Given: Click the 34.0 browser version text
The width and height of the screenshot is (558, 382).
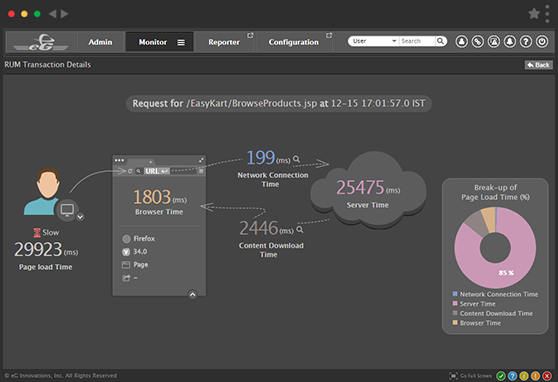Looking at the screenshot, I should pyautogui.click(x=140, y=252).
